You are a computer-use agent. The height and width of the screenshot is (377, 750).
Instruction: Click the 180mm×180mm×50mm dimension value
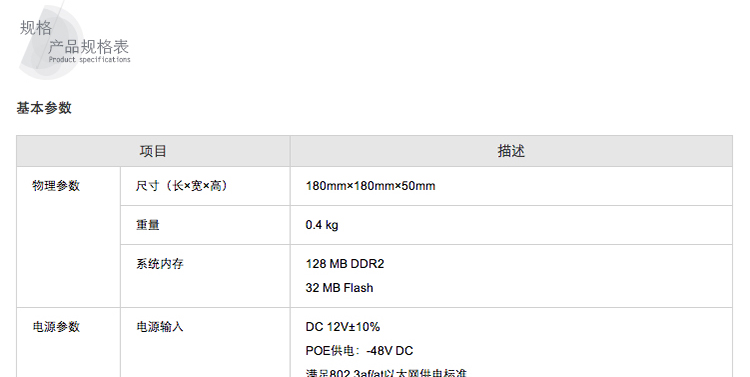370,186
